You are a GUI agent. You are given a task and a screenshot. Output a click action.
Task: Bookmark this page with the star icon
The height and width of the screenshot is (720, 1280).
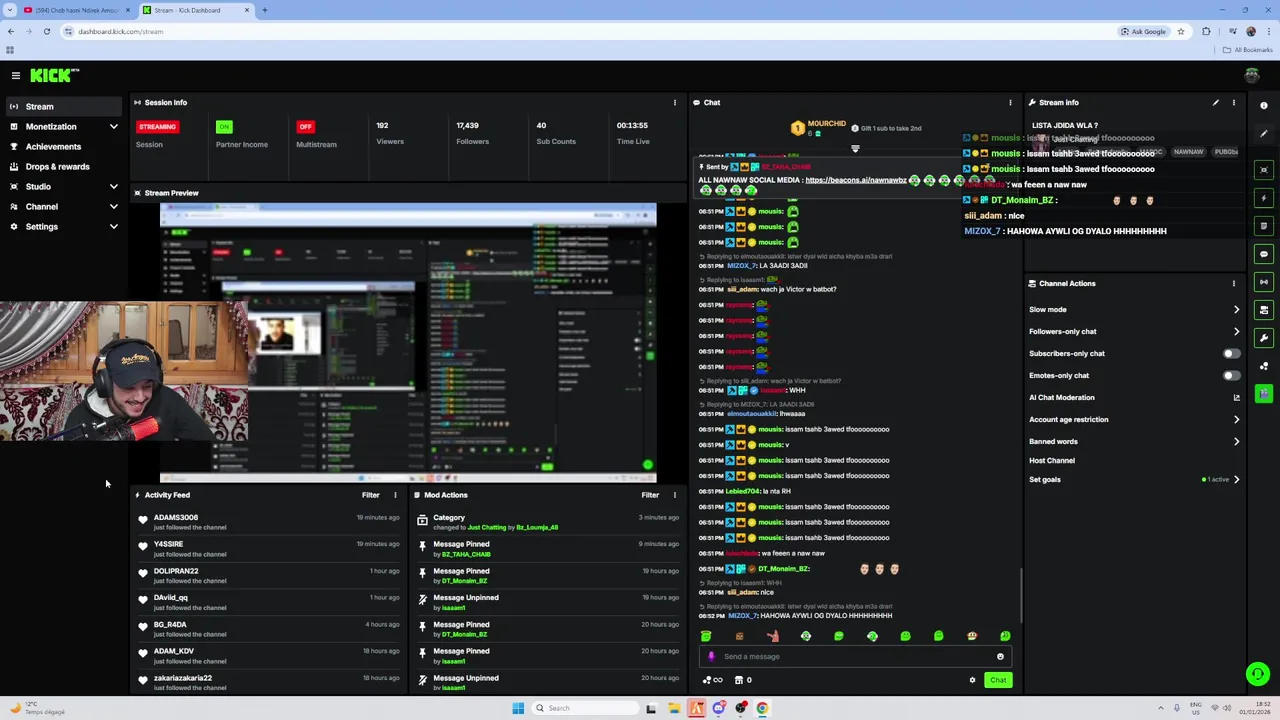[1181, 31]
